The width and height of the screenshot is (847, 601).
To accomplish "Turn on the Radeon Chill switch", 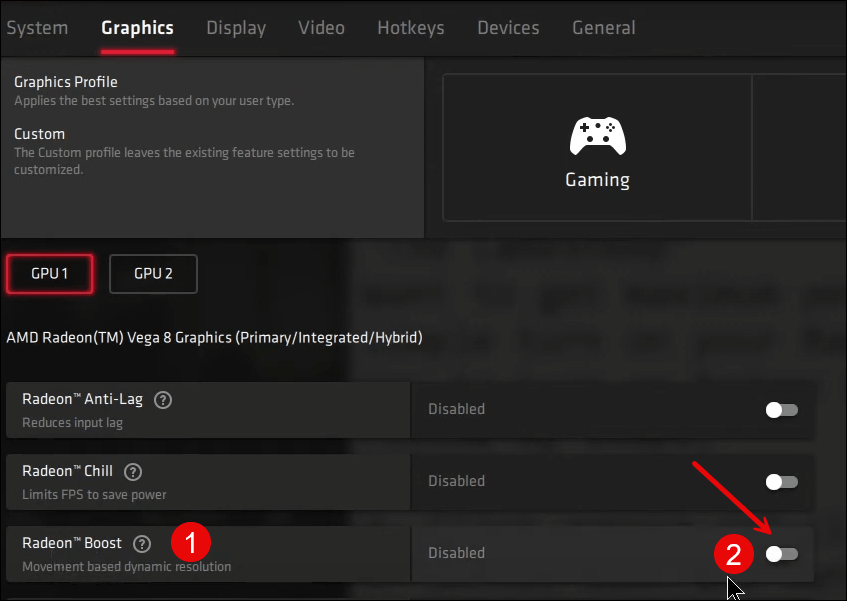I will pos(781,482).
